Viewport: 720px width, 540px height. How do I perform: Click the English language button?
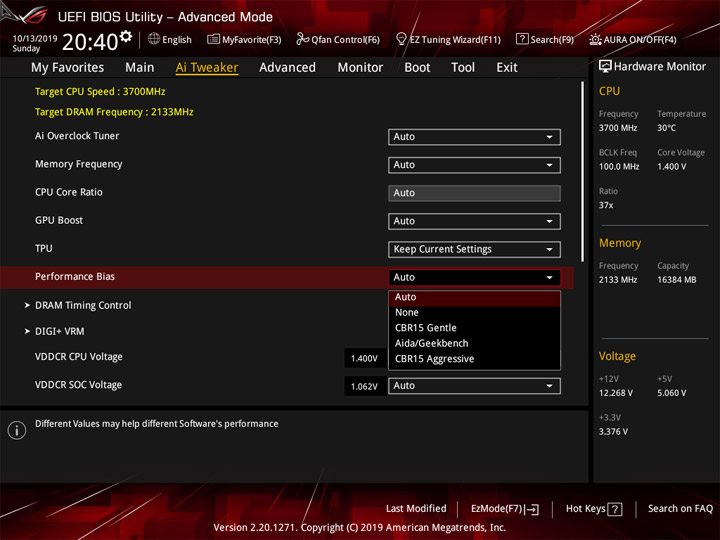coord(170,39)
